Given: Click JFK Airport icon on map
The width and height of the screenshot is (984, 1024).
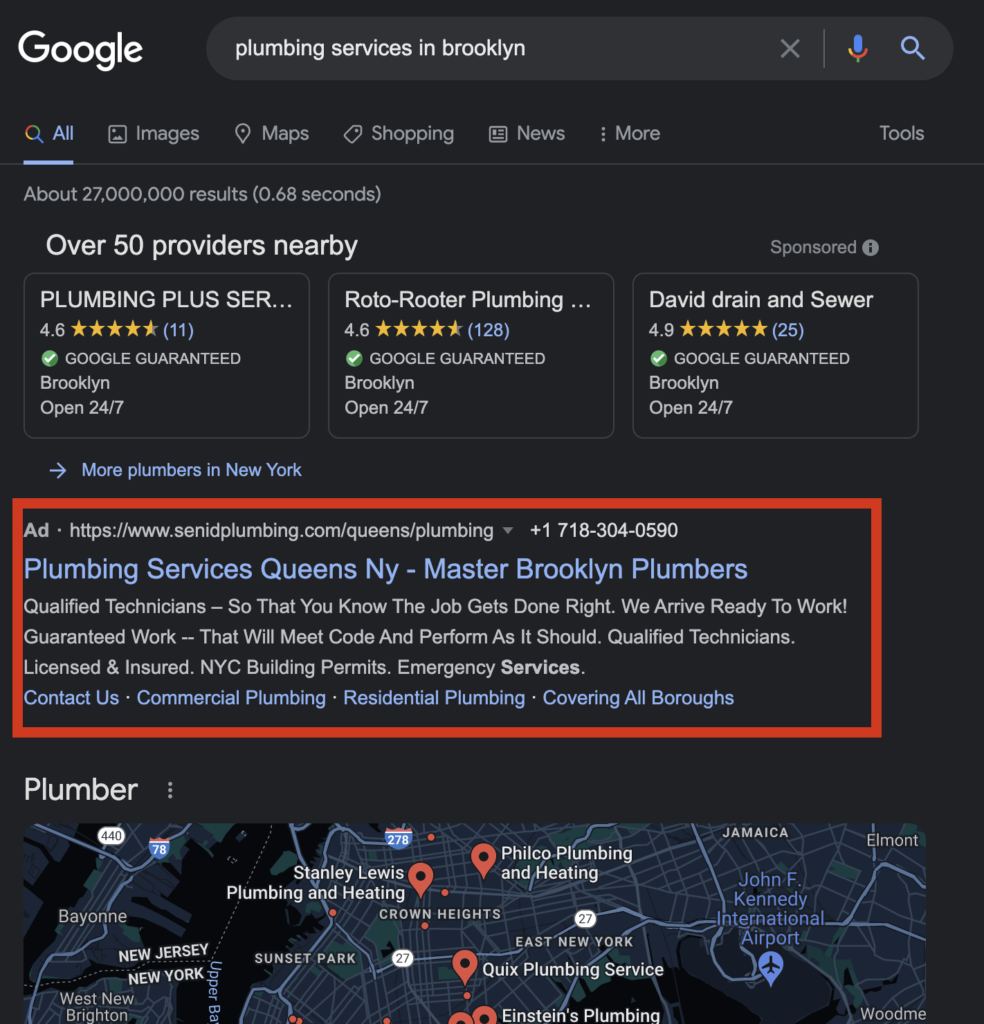Looking at the screenshot, I should (771, 966).
